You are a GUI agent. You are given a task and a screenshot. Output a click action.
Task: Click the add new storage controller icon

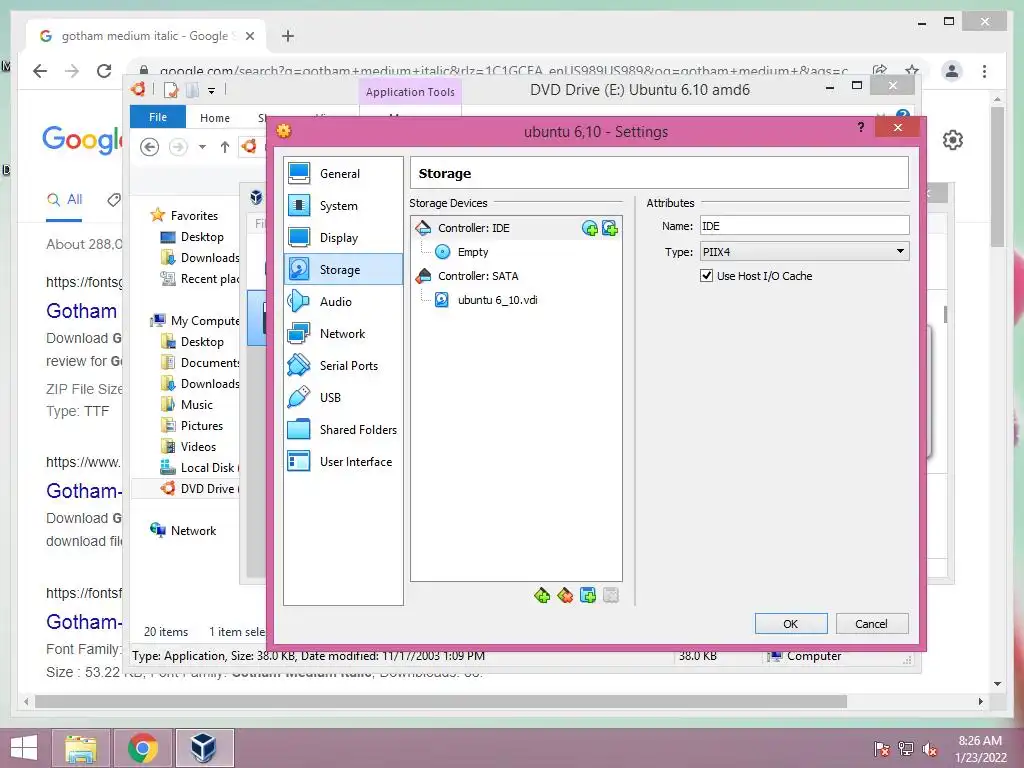[541, 596]
